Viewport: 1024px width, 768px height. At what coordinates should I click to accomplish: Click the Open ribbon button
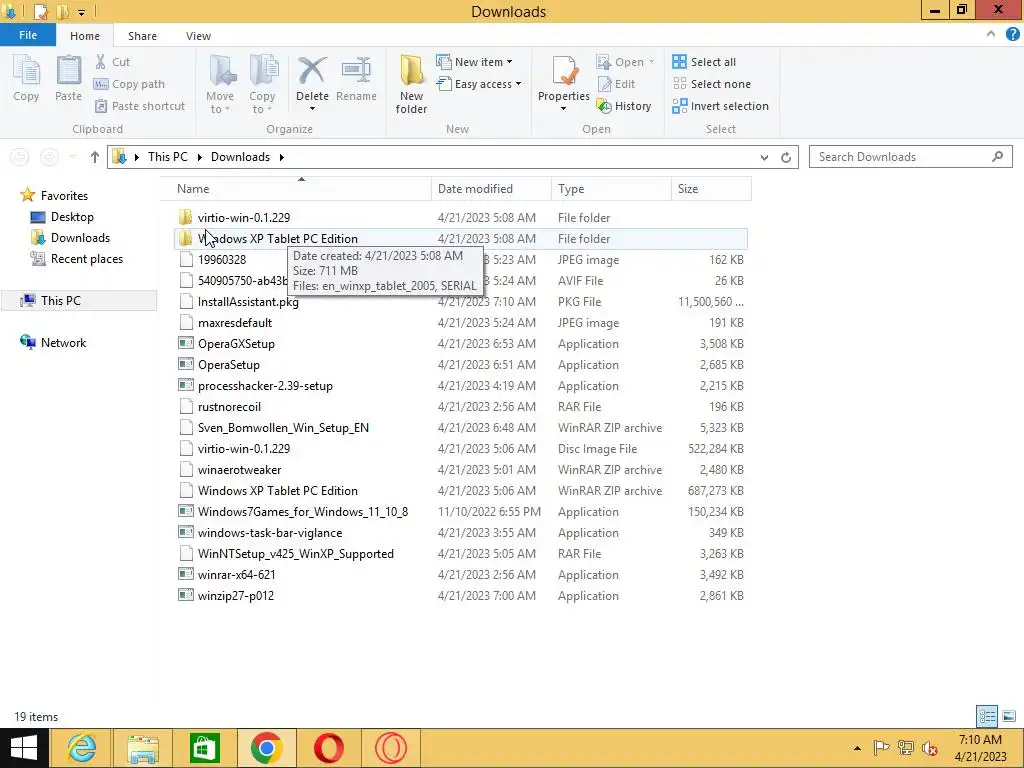pos(625,62)
